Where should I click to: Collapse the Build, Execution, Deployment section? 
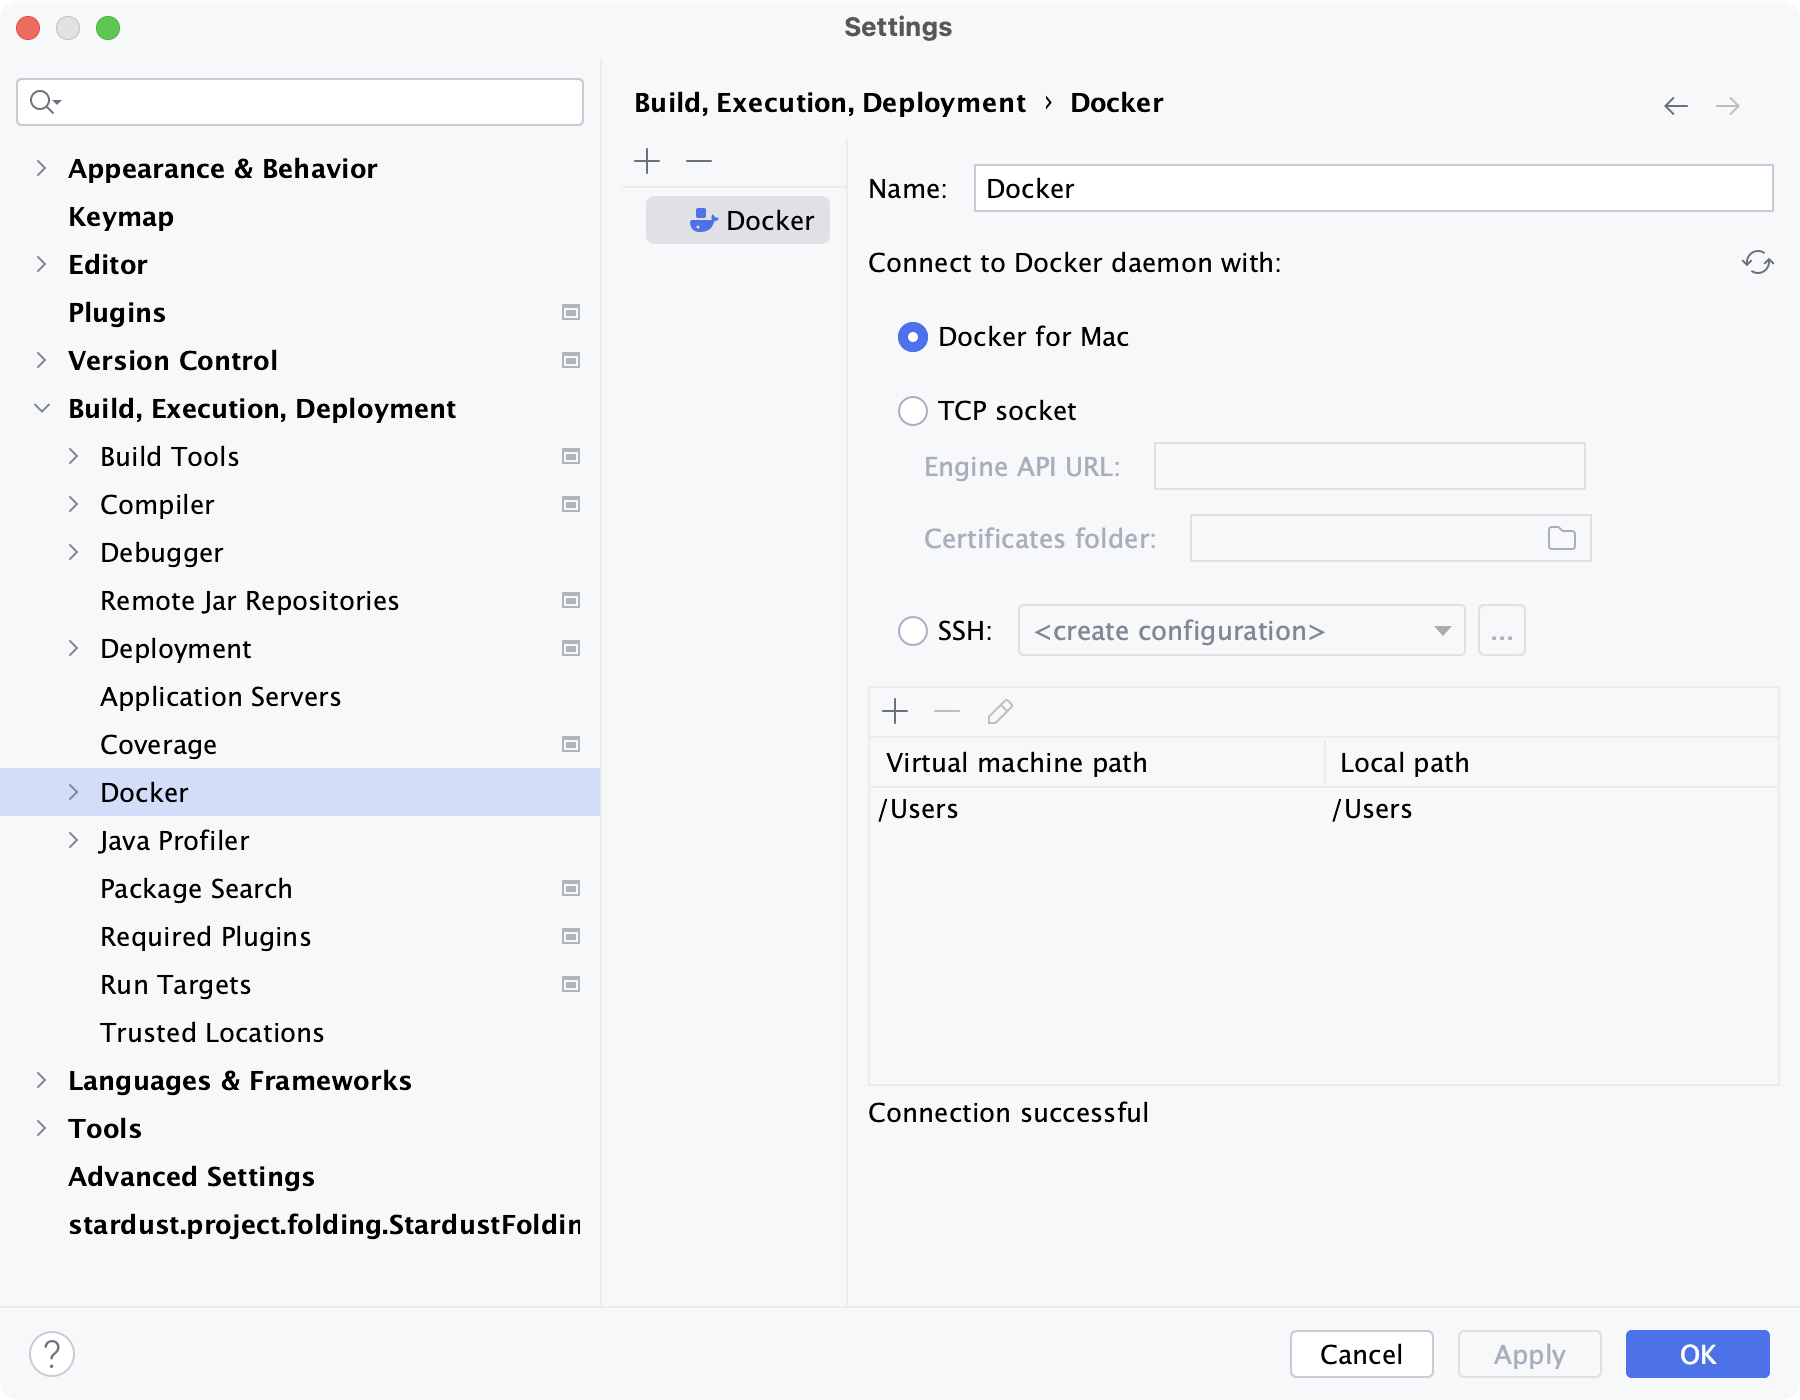[41, 408]
